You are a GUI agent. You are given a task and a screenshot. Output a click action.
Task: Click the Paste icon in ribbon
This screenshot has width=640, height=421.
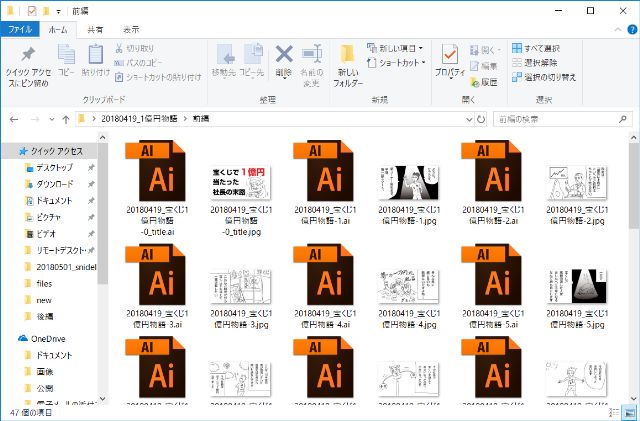point(95,55)
